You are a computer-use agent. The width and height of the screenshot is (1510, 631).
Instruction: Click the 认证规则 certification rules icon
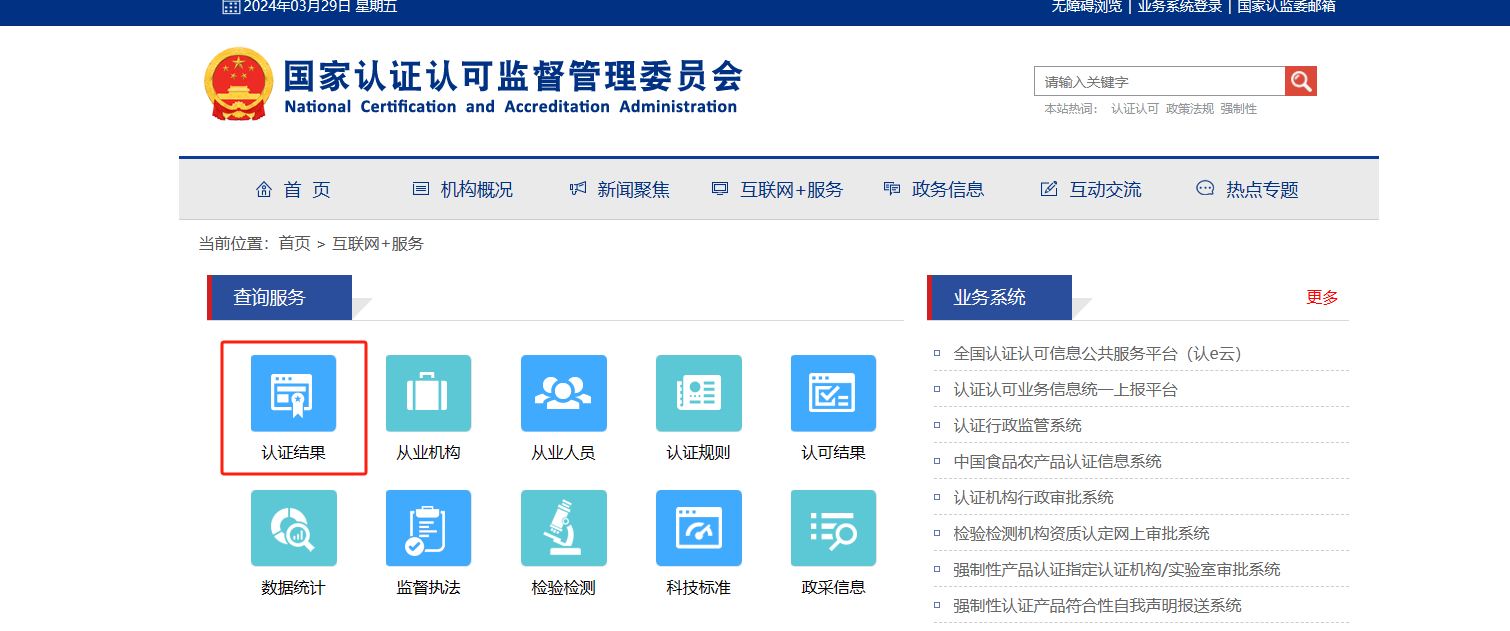(x=698, y=393)
